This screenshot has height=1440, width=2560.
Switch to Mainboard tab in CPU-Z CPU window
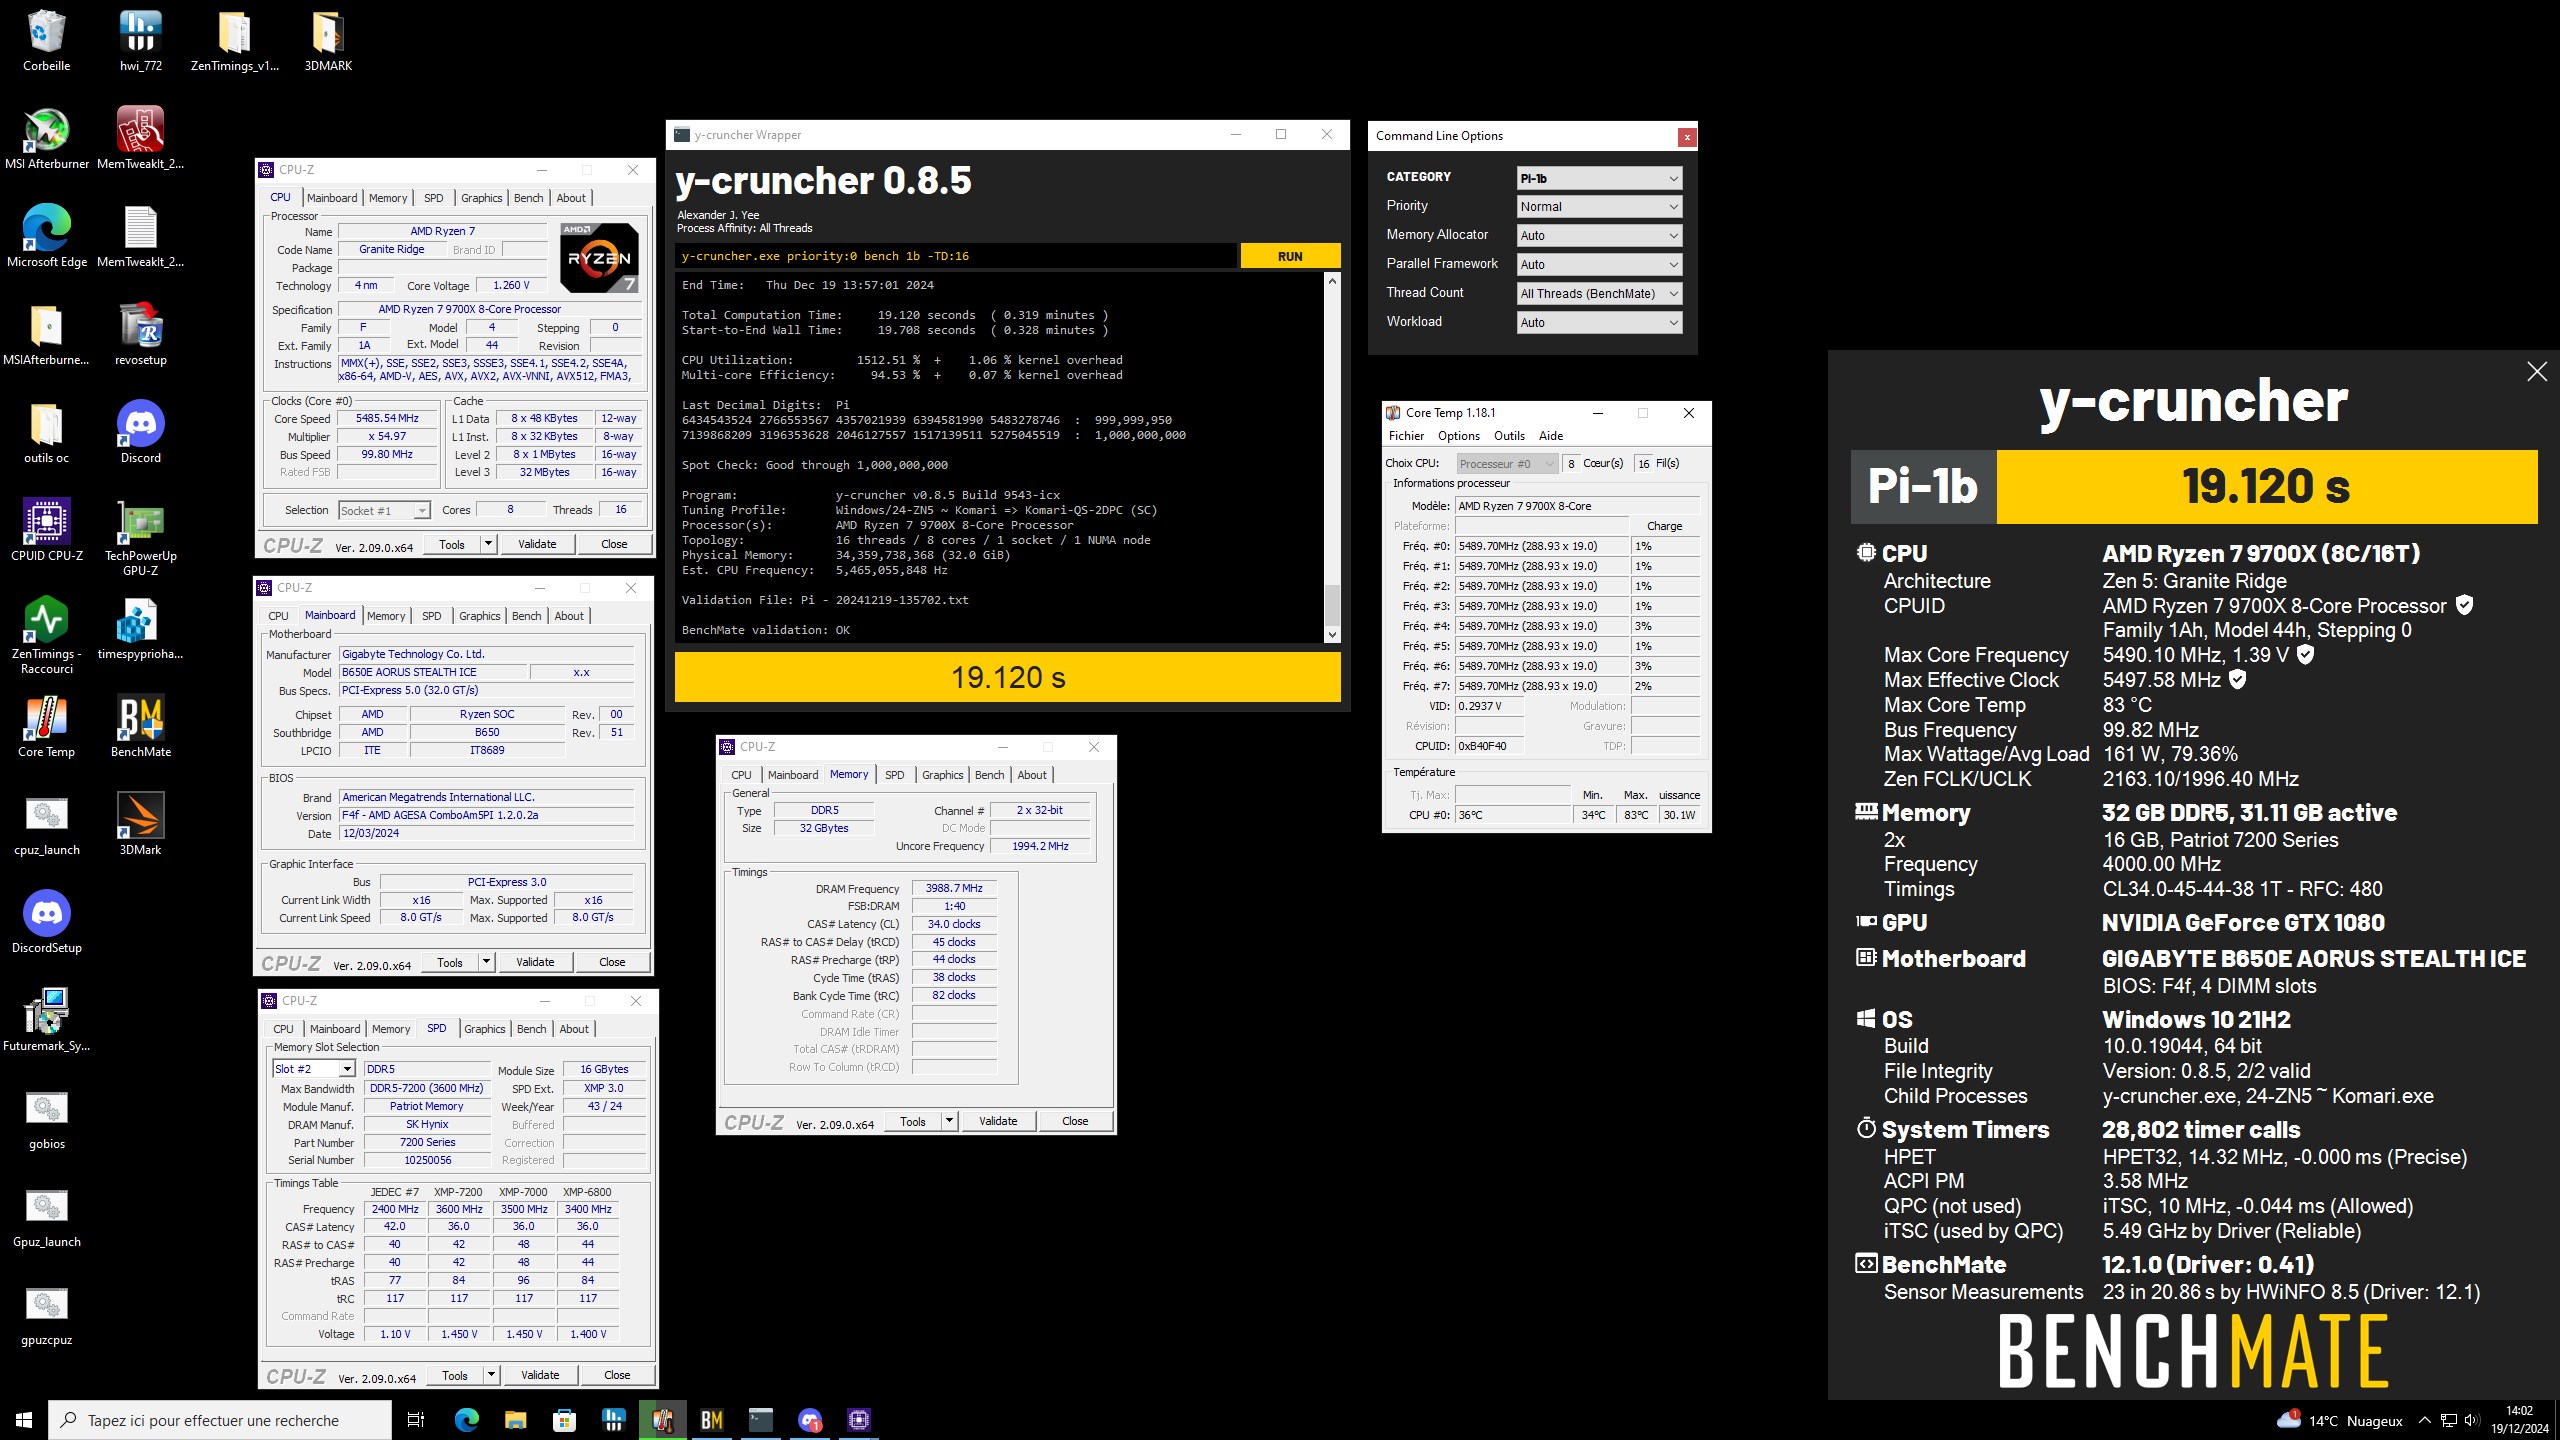click(x=332, y=198)
